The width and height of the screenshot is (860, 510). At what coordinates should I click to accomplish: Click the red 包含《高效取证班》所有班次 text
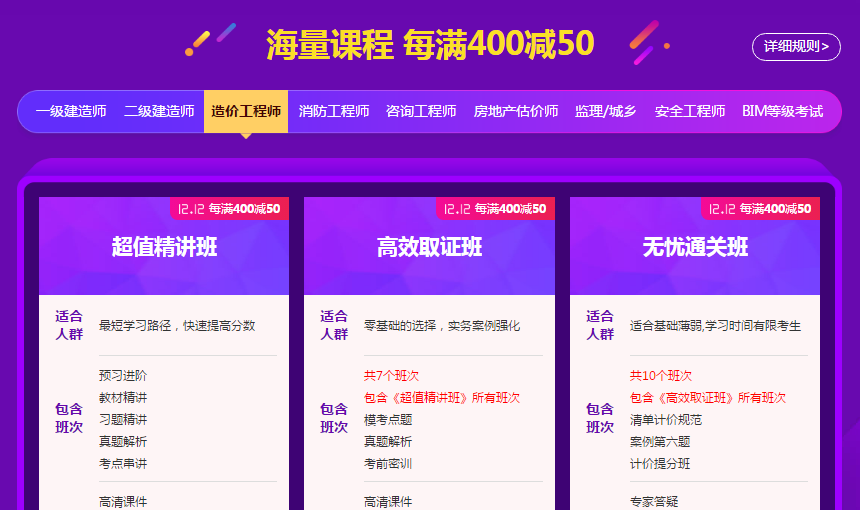click(708, 398)
